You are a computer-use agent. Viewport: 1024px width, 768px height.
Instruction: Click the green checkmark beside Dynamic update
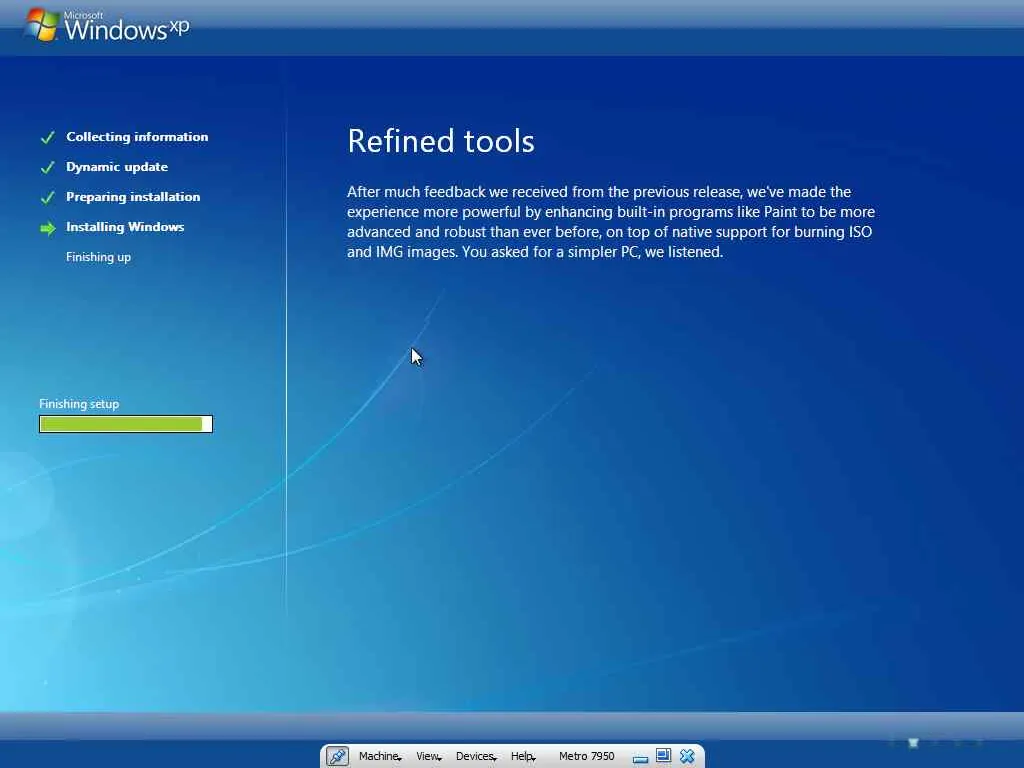pyautogui.click(x=48, y=167)
